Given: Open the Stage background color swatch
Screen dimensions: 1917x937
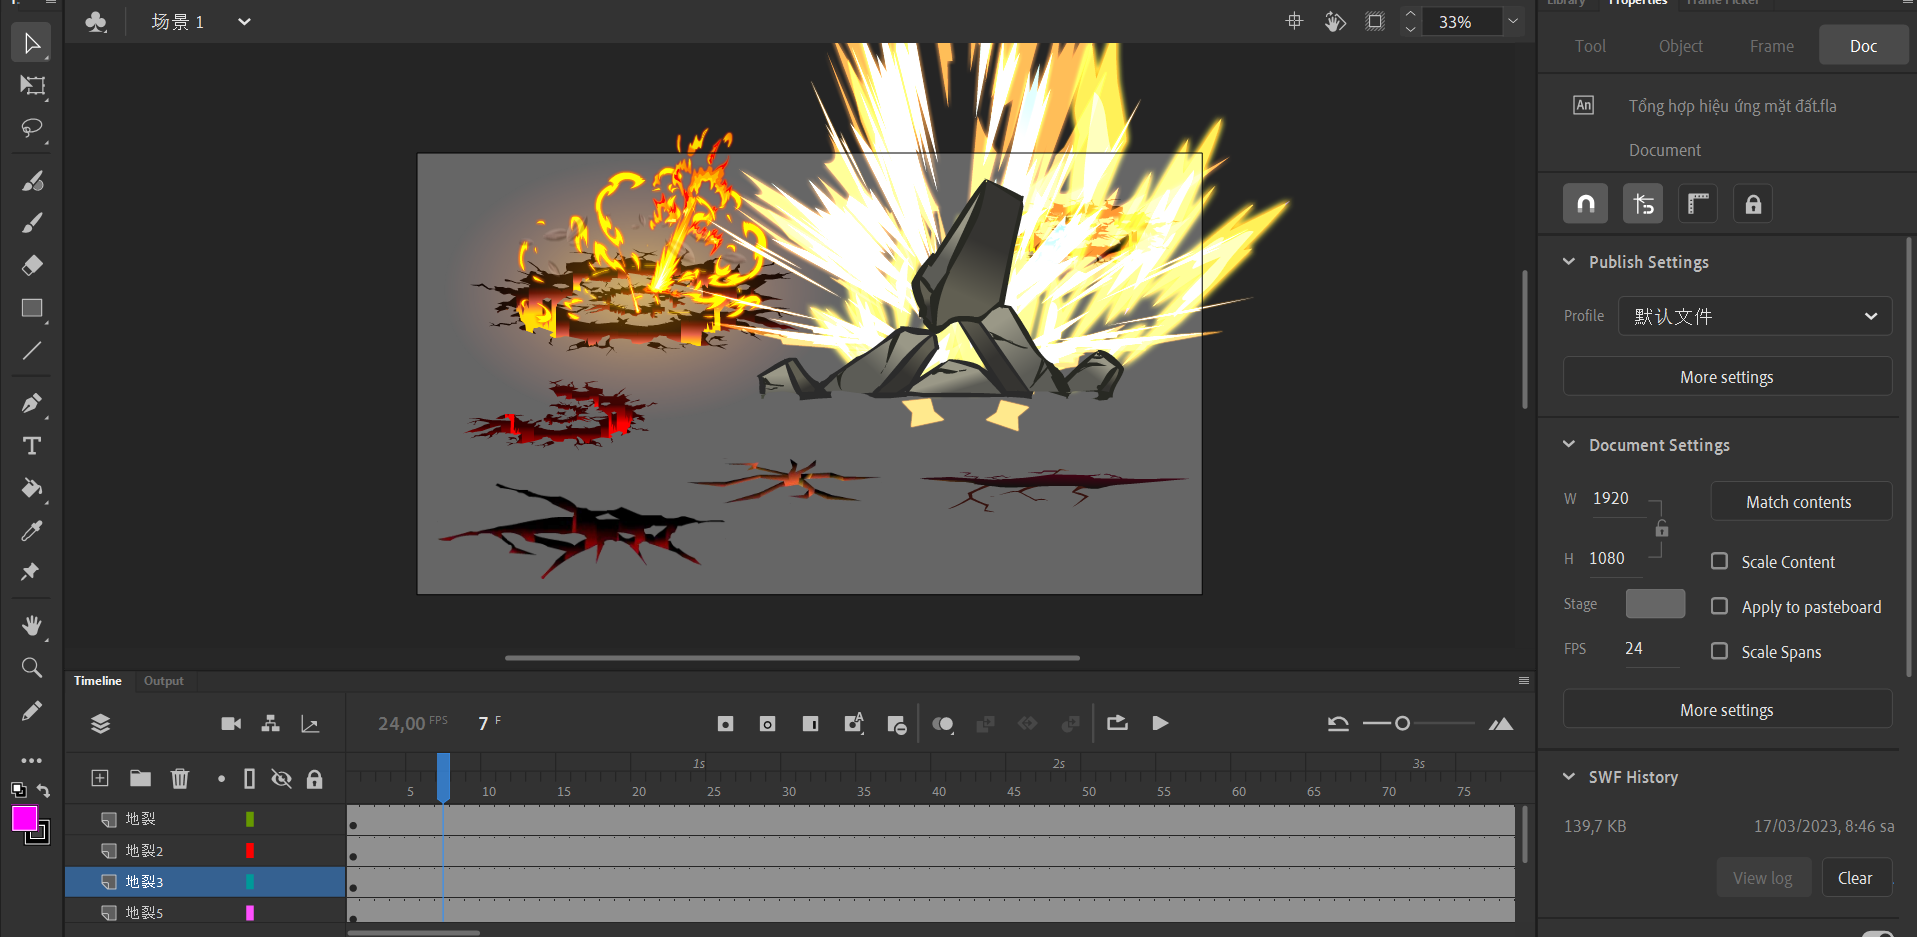Looking at the screenshot, I should coord(1655,604).
